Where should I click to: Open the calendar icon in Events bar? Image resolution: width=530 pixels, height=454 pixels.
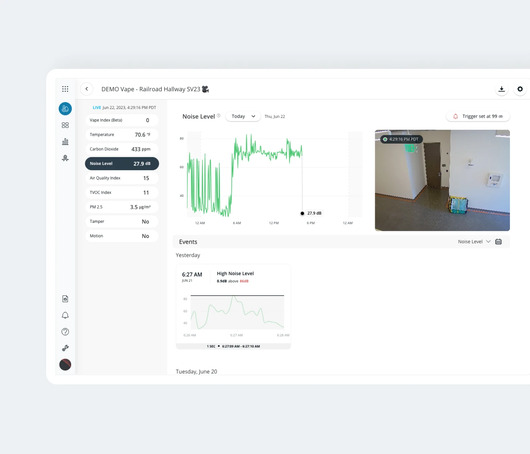(498, 241)
